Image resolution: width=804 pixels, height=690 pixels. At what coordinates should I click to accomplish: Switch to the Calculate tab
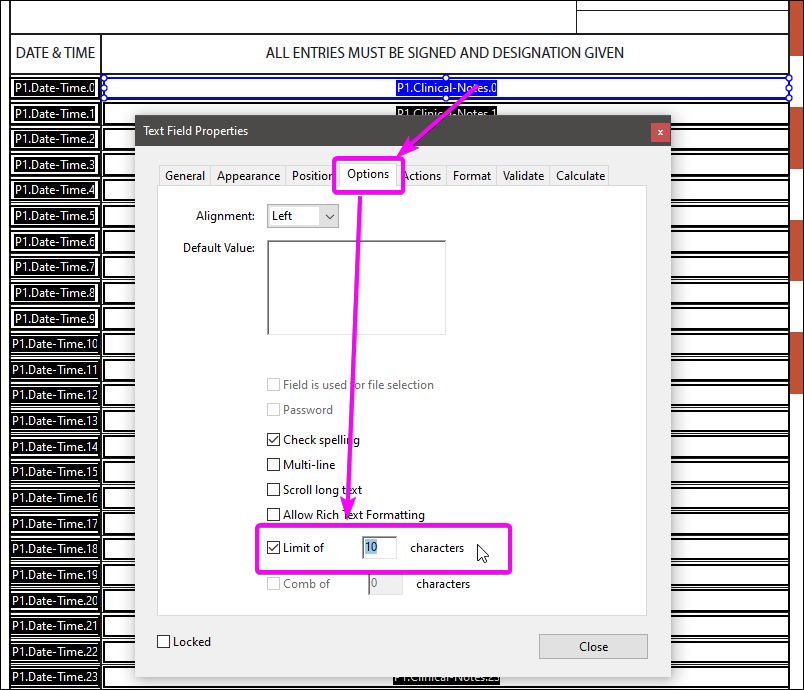point(579,175)
